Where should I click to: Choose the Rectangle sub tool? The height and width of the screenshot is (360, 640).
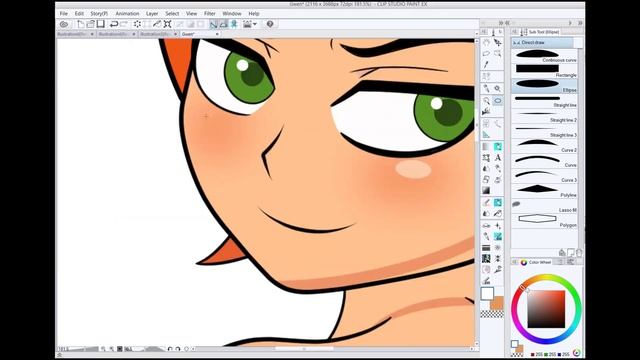click(544, 71)
